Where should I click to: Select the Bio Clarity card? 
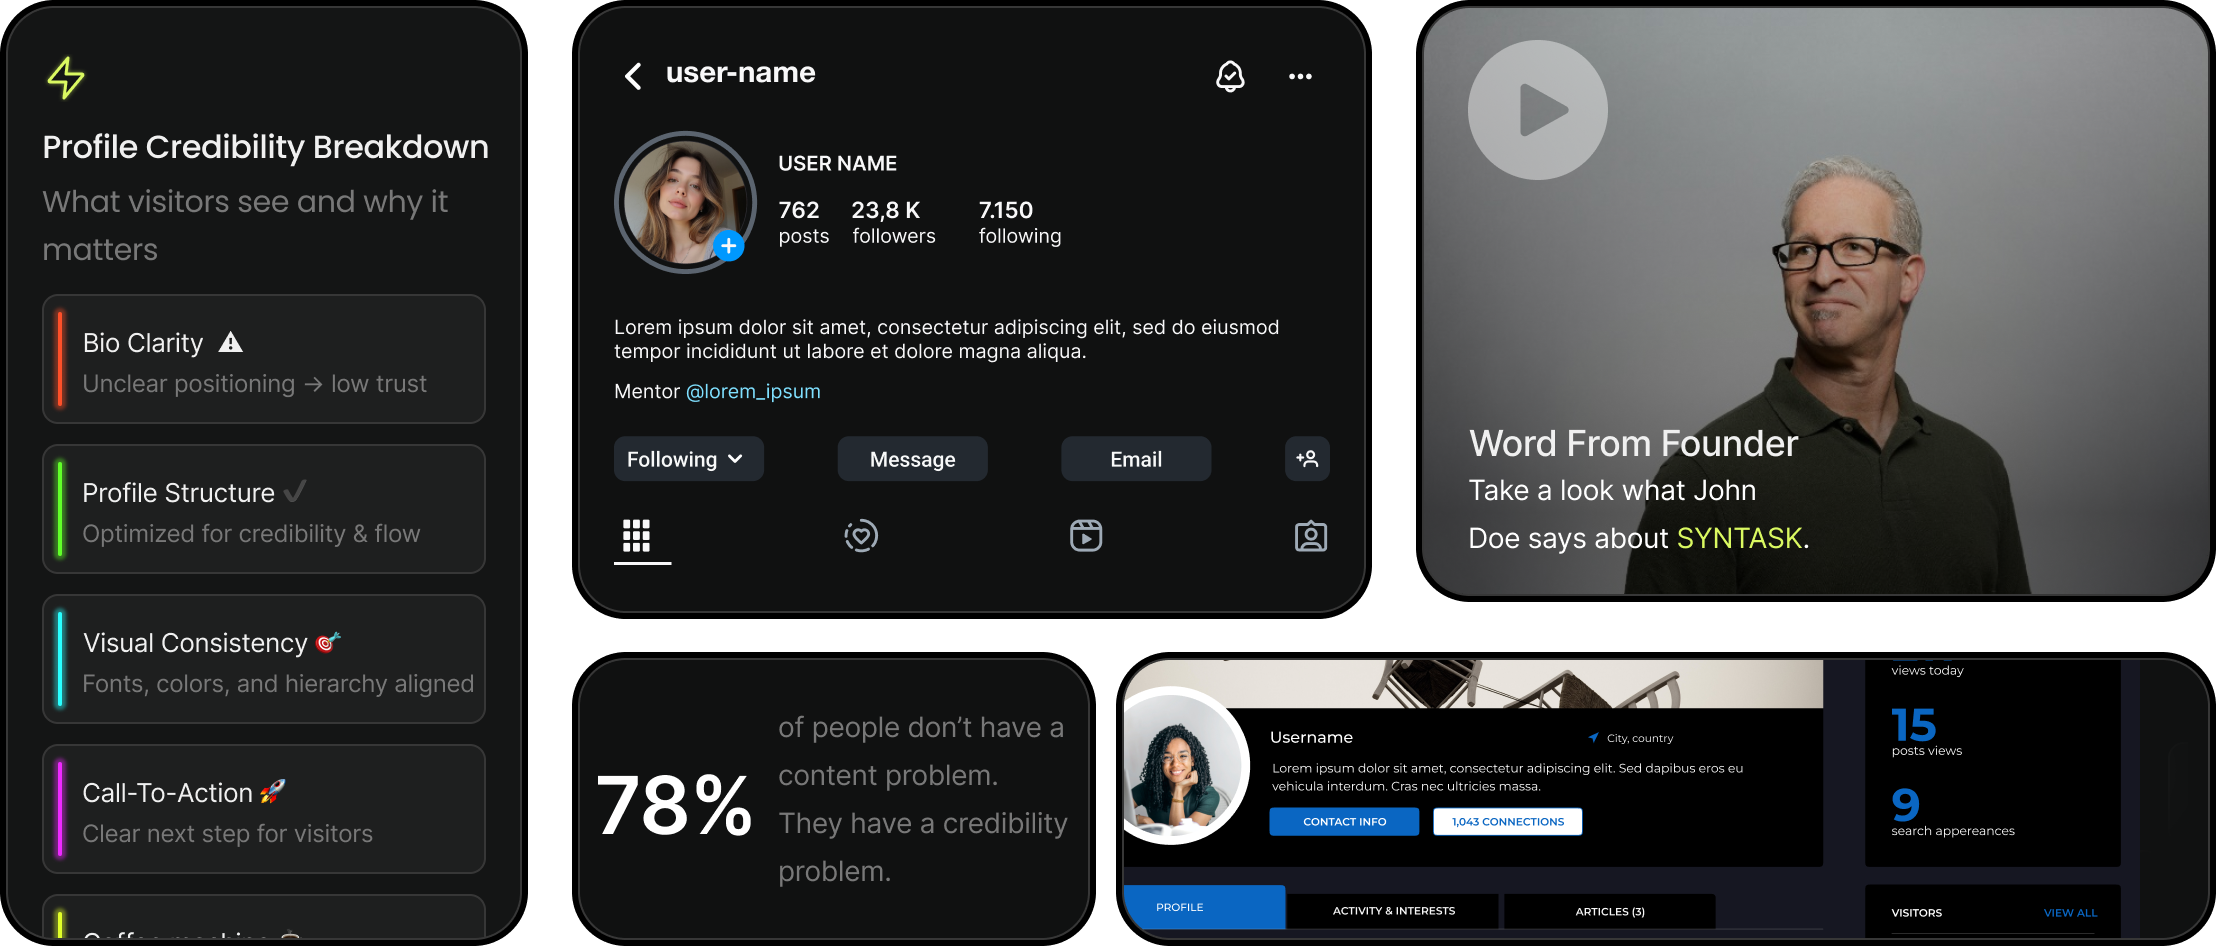(264, 360)
